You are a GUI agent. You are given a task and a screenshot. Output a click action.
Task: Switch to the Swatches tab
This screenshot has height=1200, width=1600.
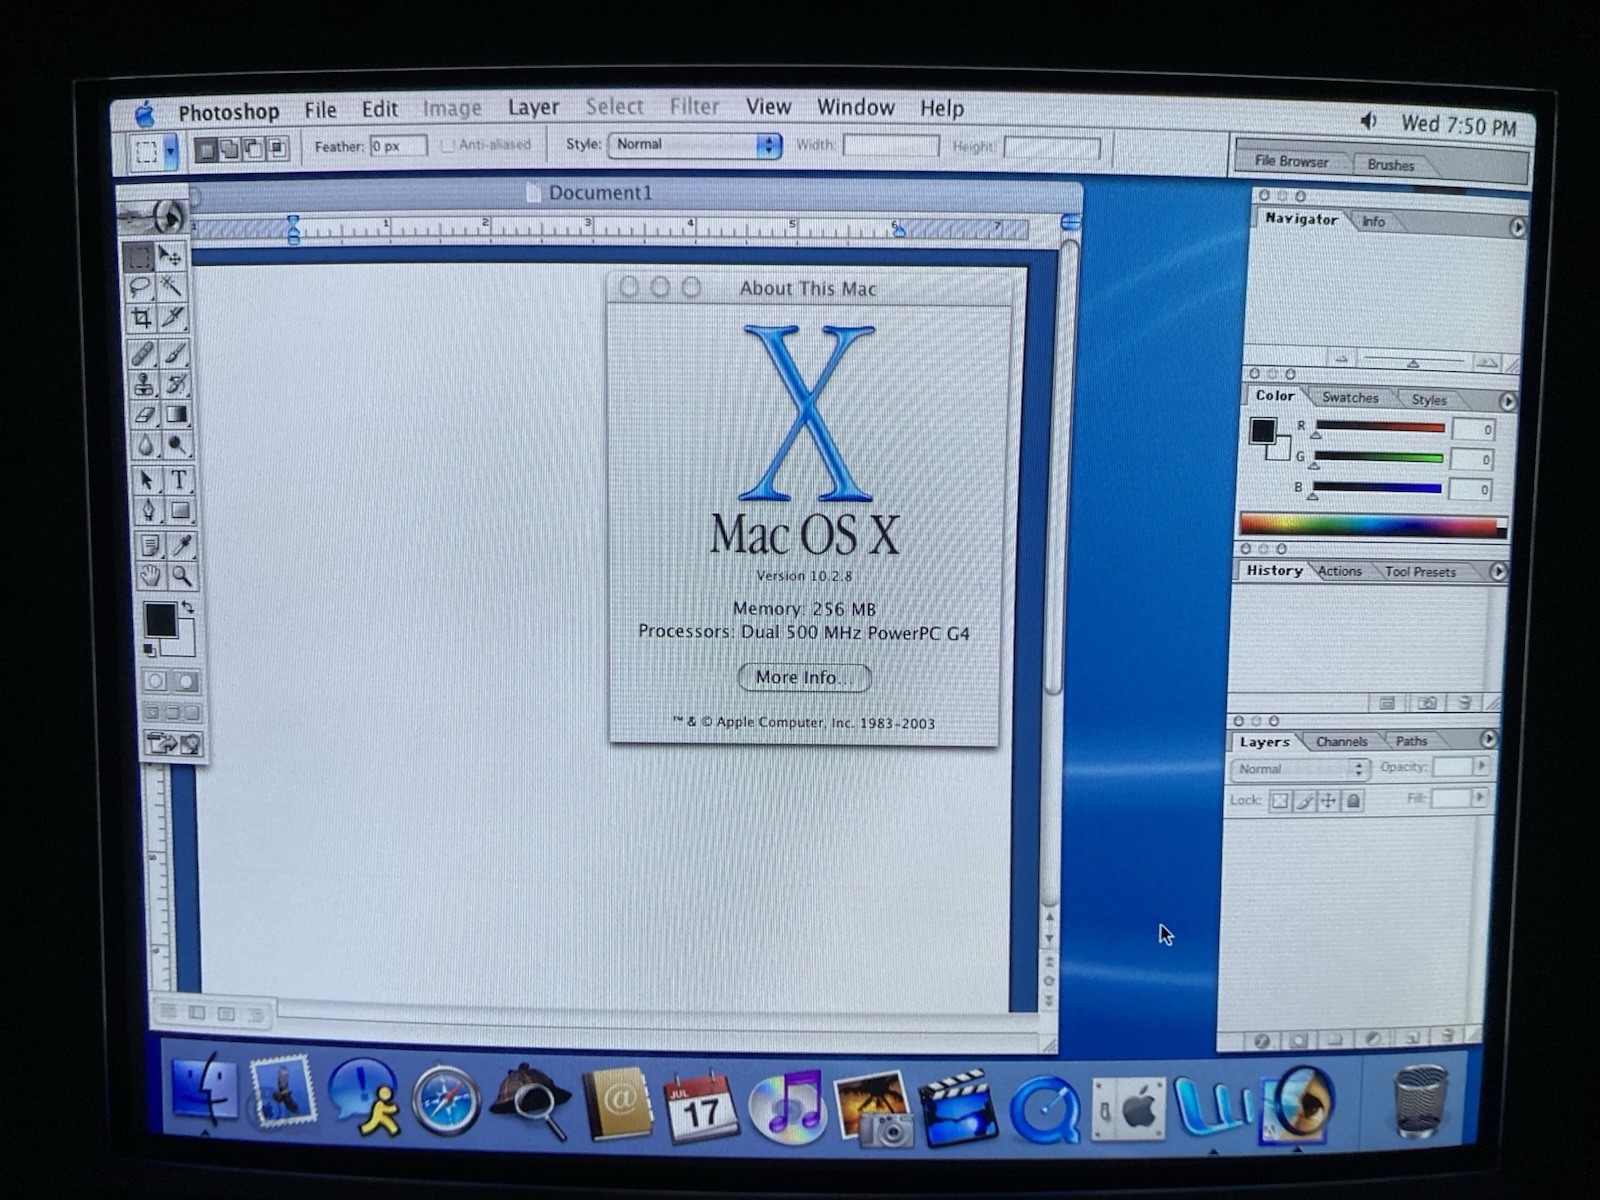(1349, 398)
